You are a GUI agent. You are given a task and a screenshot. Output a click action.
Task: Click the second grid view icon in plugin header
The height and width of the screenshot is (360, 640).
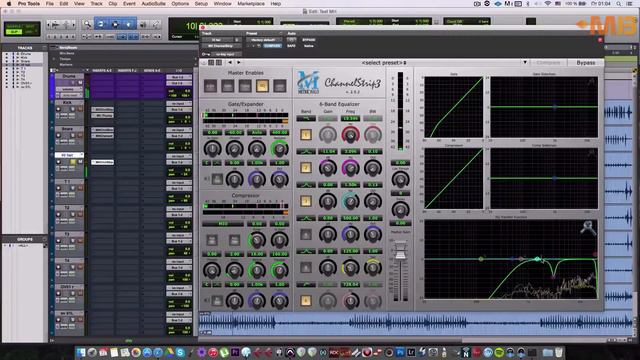(x=219, y=62)
